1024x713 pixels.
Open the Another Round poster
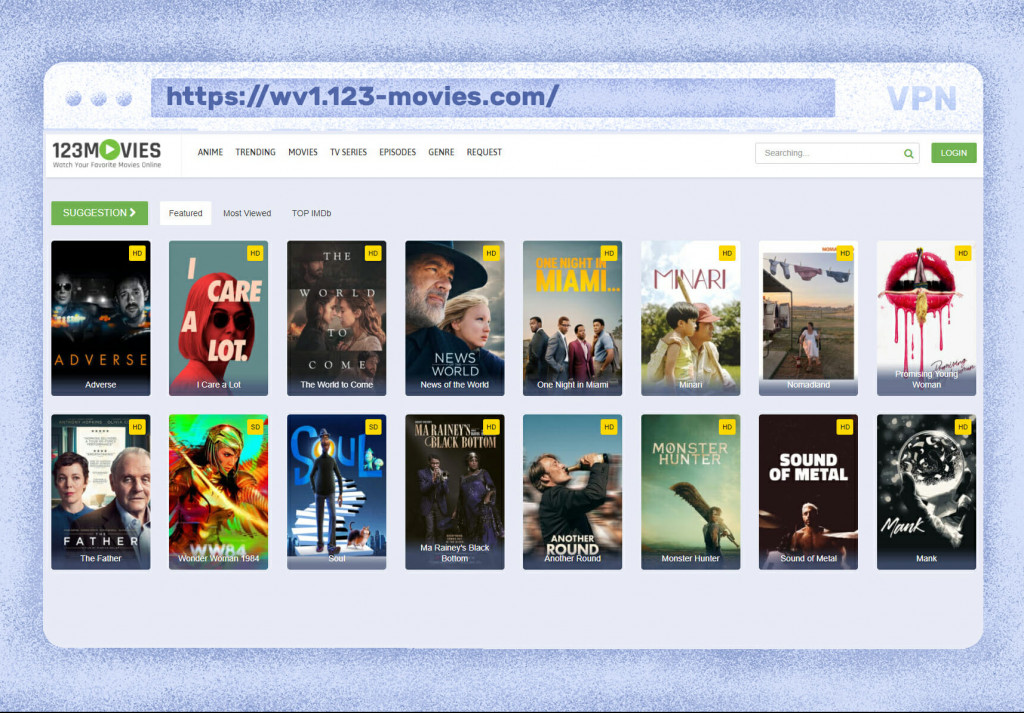(572, 492)
